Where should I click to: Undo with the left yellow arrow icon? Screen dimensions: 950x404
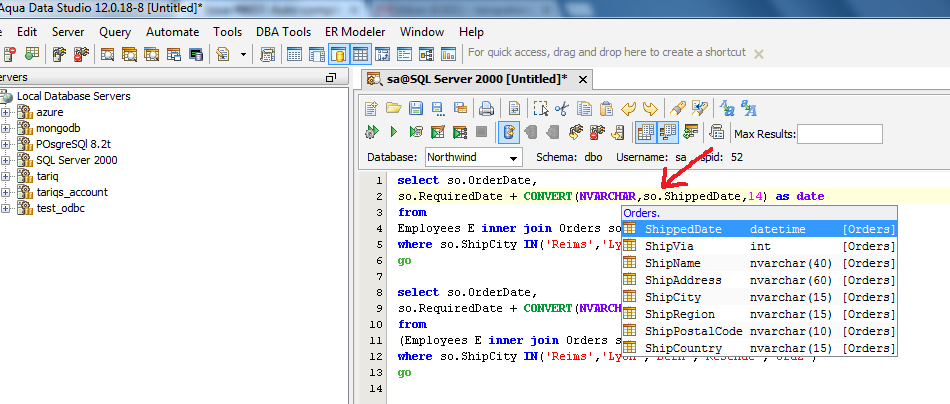pos(628,108)
